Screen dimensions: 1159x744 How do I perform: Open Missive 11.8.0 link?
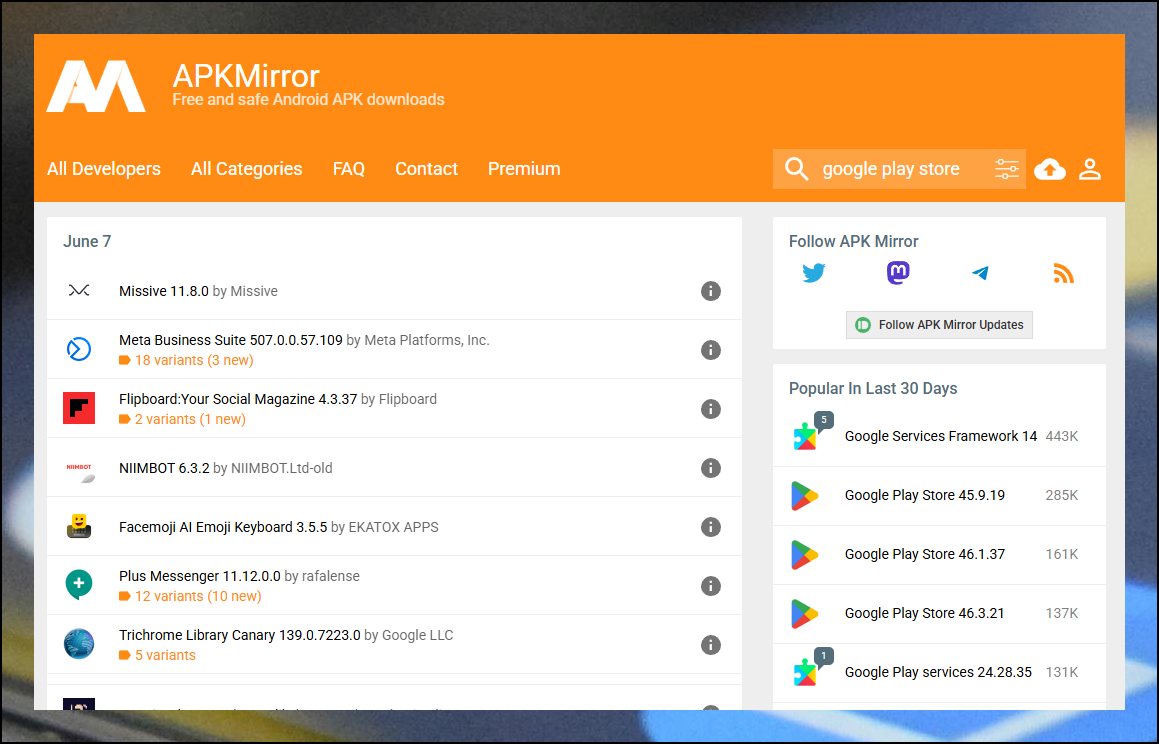pyautogui.click(x=164, y=291)
